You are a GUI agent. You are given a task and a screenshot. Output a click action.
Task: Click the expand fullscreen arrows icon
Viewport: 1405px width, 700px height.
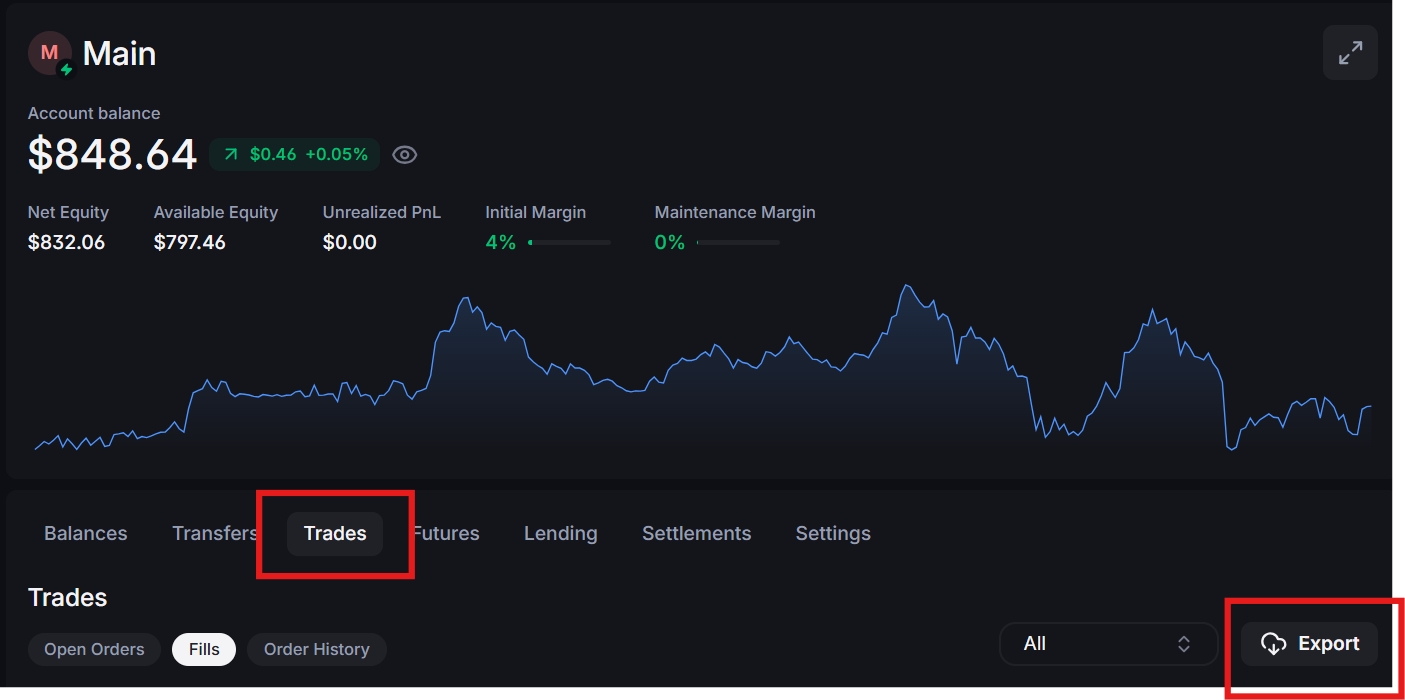click(1350, 53)
